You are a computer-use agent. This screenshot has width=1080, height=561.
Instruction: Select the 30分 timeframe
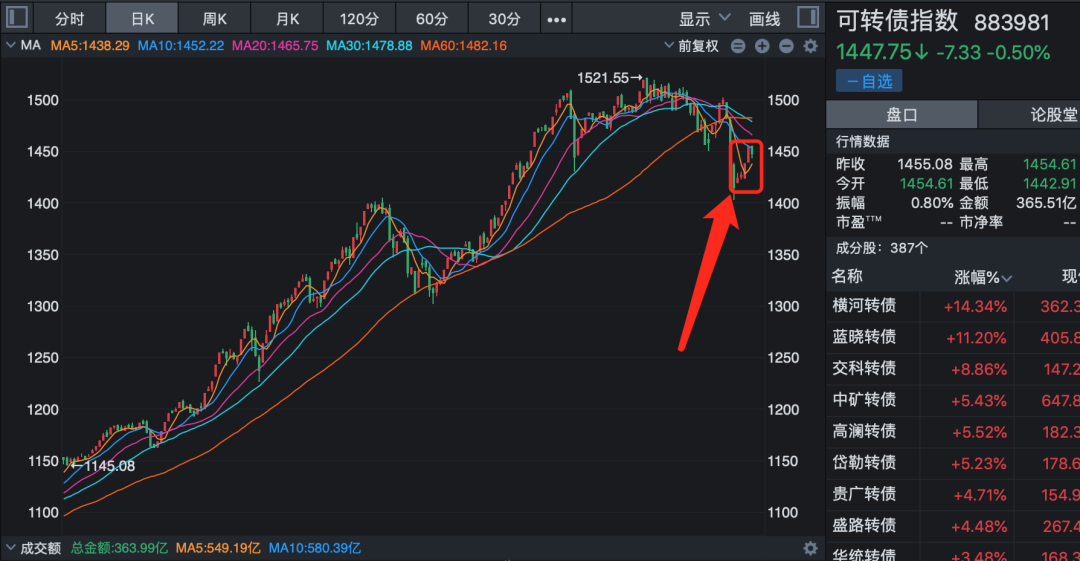pos(504,19)
